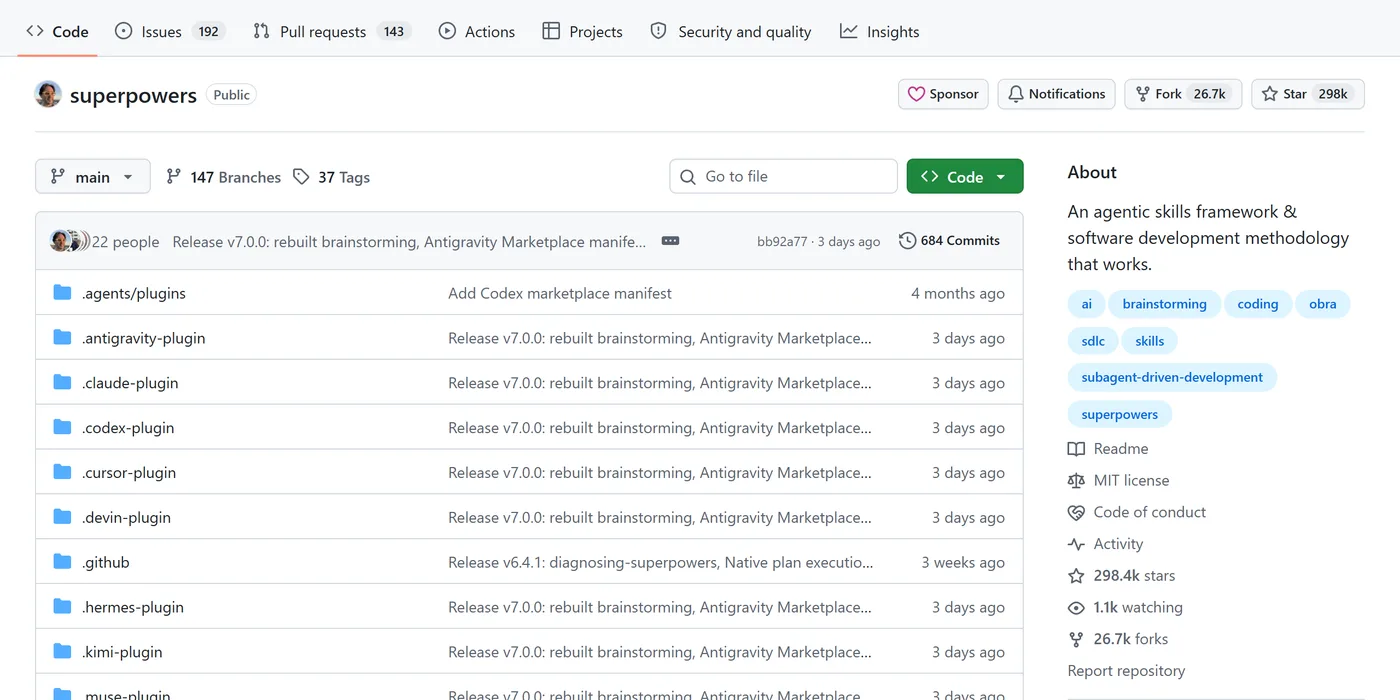
Task: Click the Sponsor button
Action: tap(943, 94)
